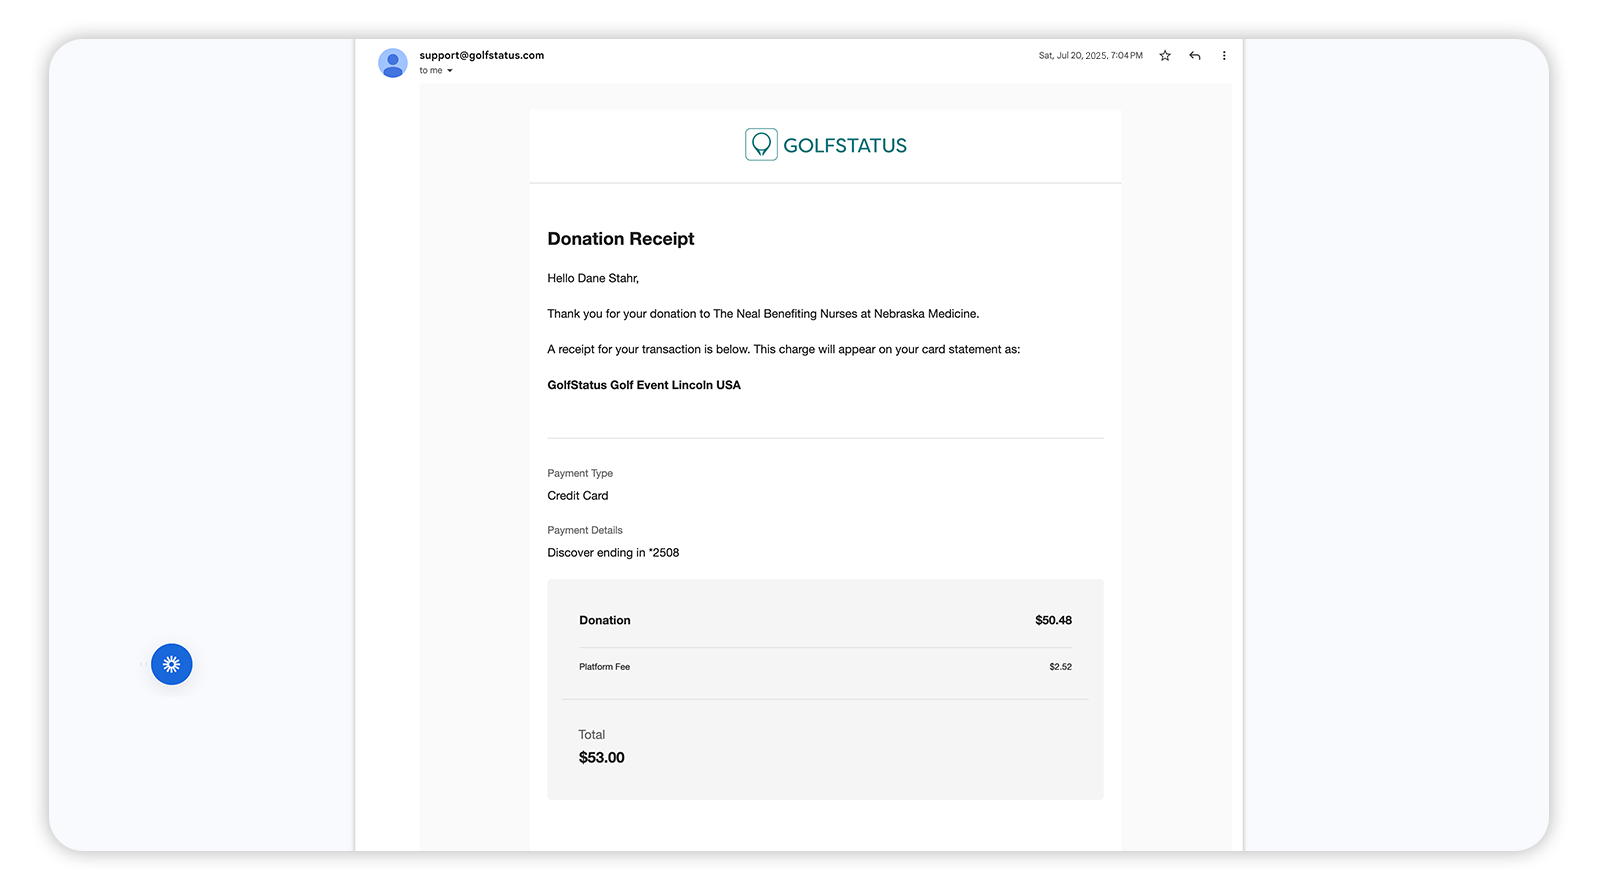
Task: Star this email from GolfStatus
Action: click(1165, 56)
